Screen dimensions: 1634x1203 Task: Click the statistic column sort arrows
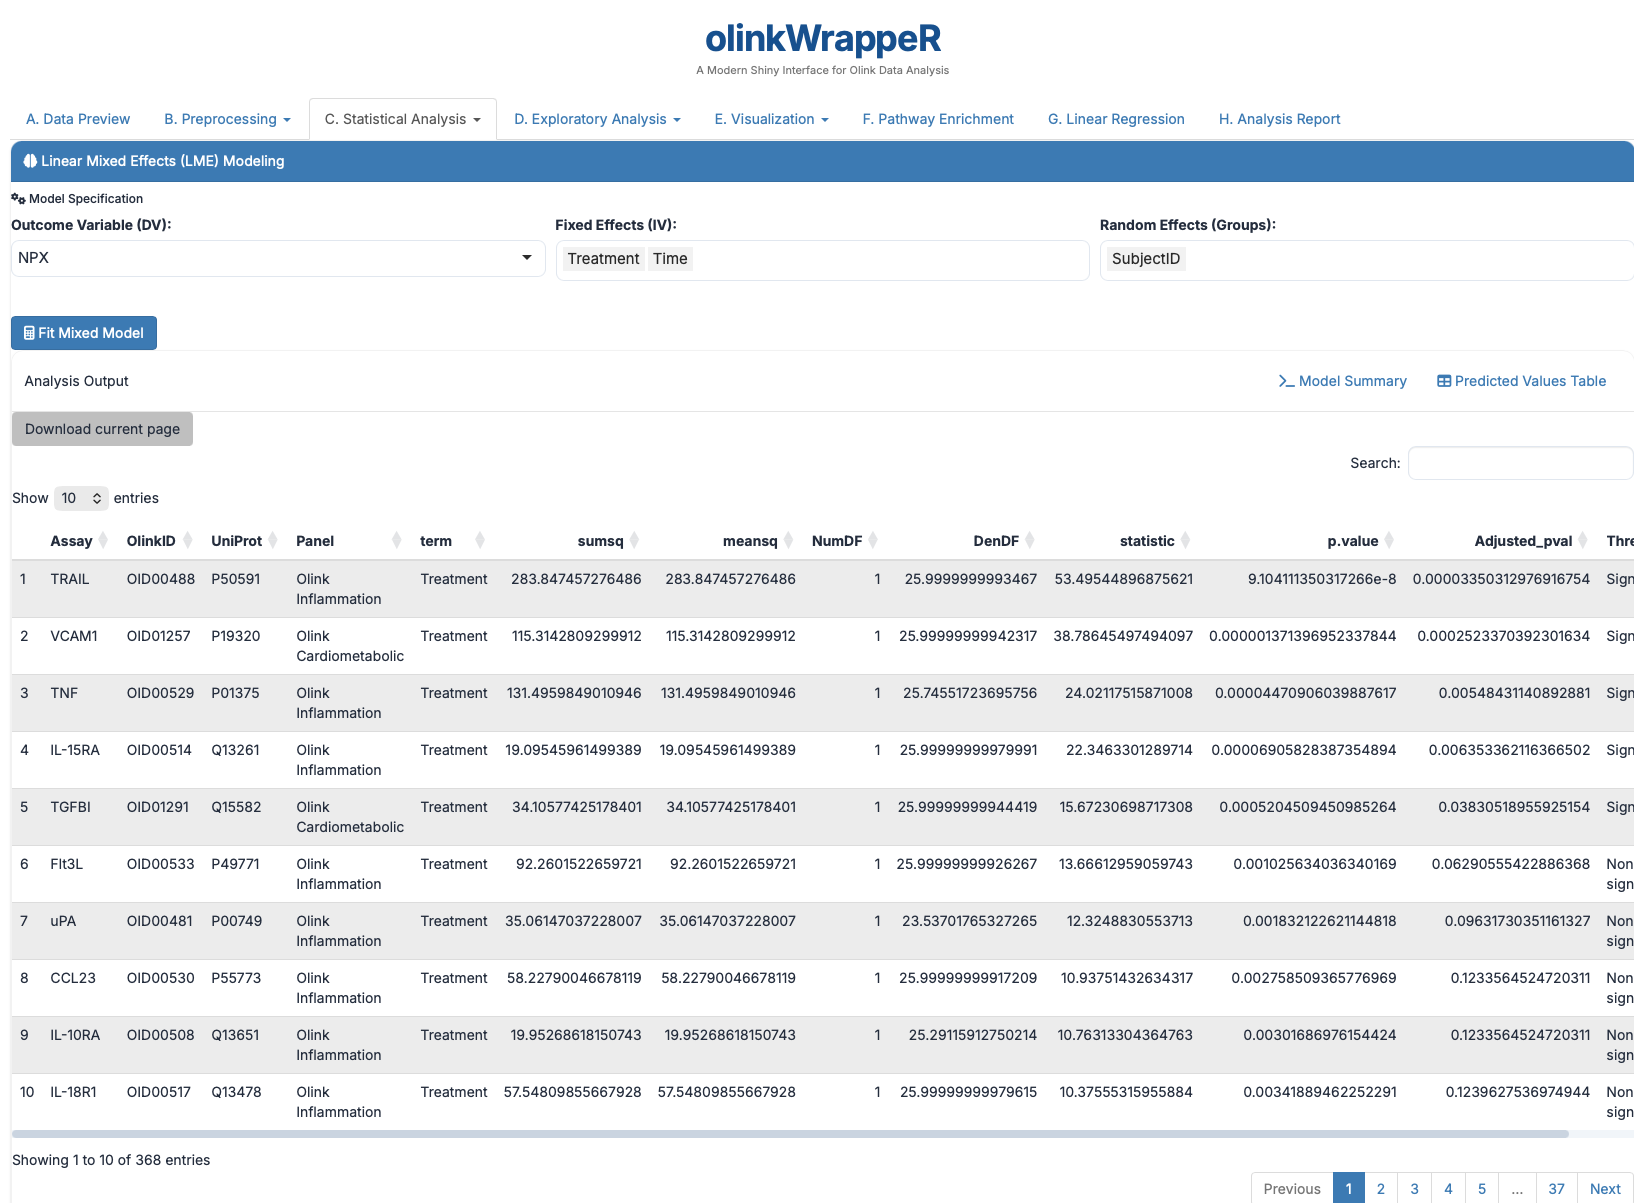(x=1185, y=541)
